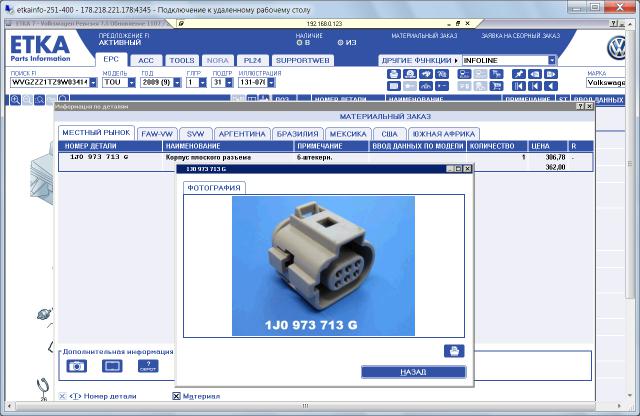
Task: Print the part photo with printer icon
Action: (x=454, y=351)
